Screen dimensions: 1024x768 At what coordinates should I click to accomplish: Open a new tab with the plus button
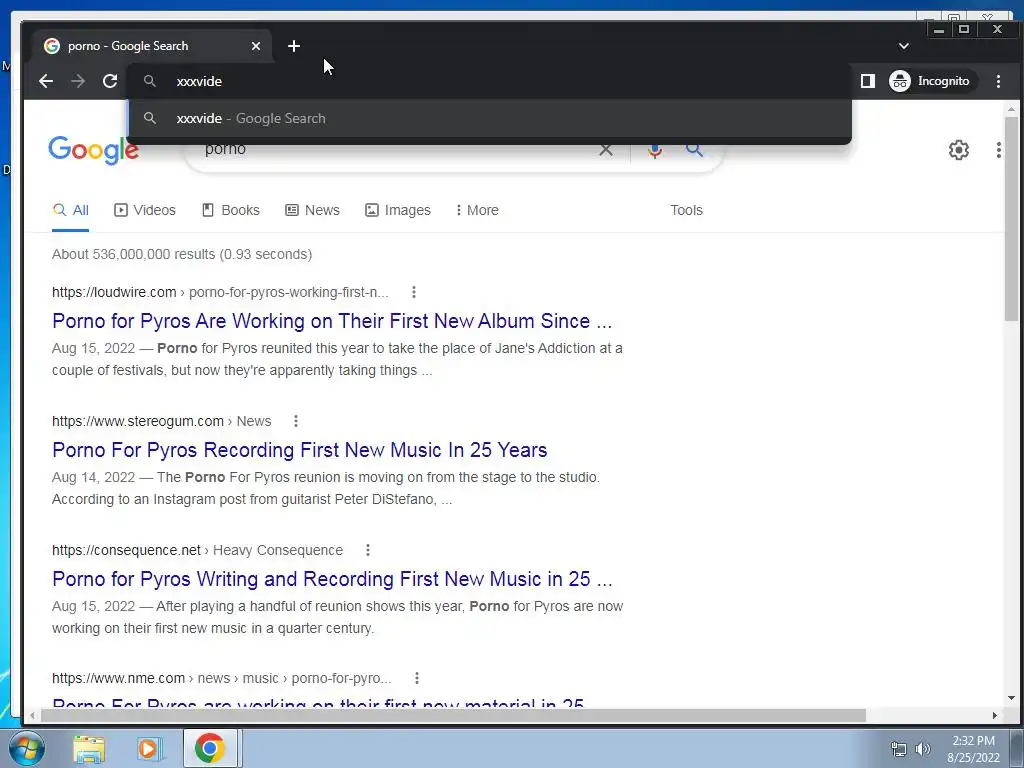[x=294, y=46]
